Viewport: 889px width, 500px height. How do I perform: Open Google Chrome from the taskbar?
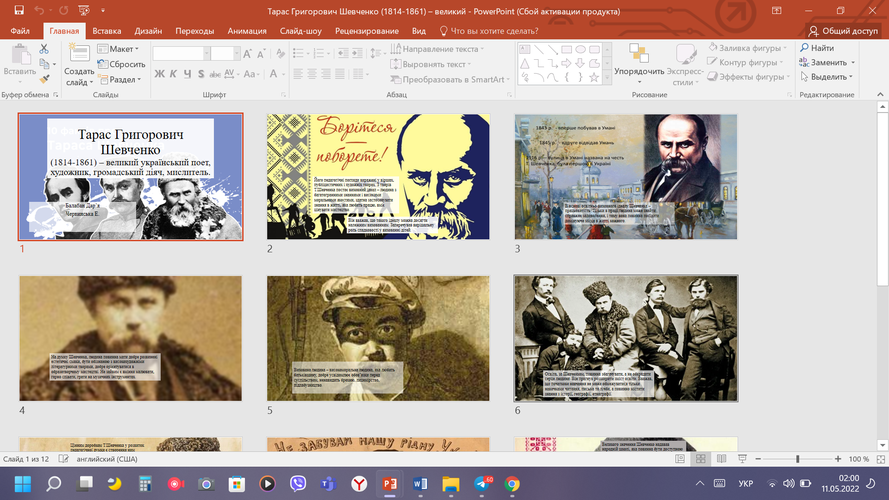(x=512, y=484)
